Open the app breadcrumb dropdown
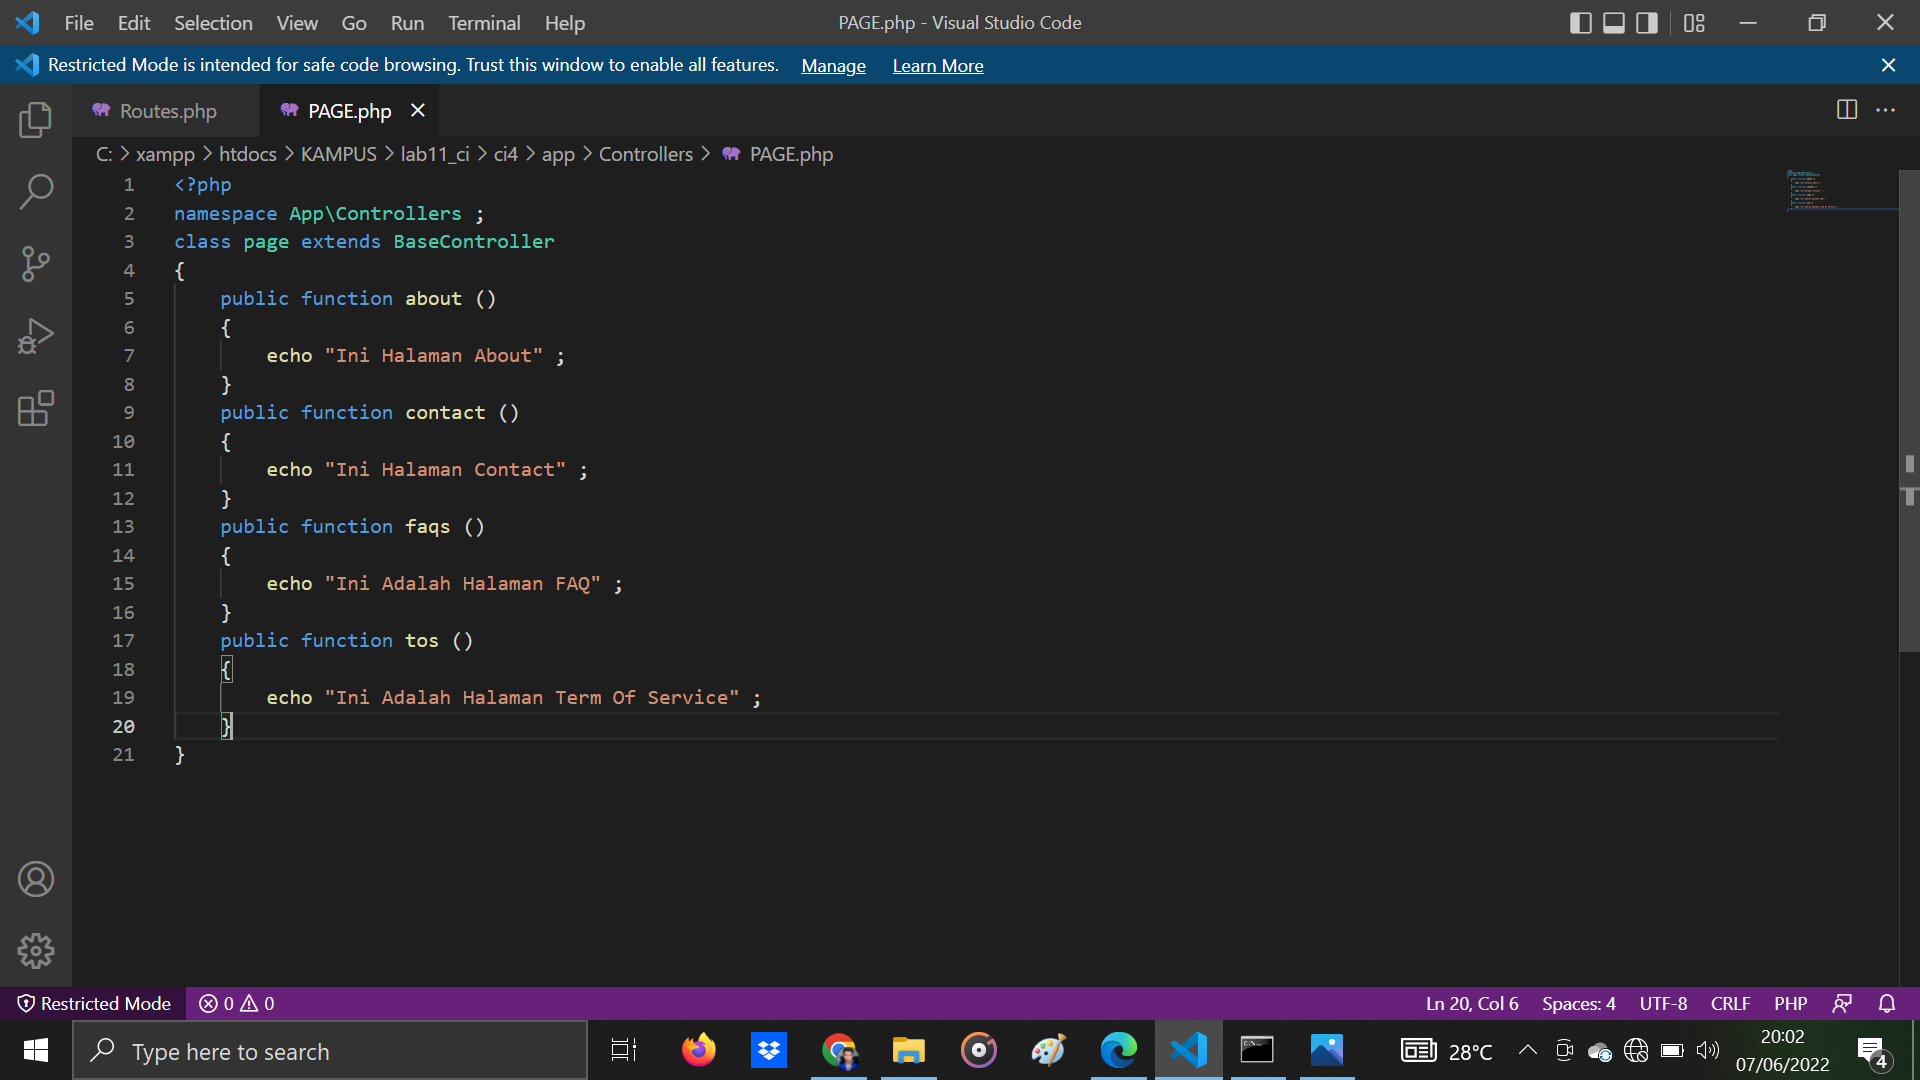This screenshot has width=1920, height=1080. point(558,154)
